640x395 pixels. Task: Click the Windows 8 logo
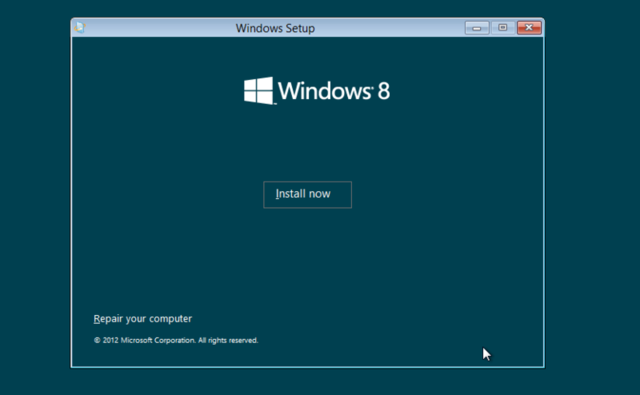click(317, 91)
